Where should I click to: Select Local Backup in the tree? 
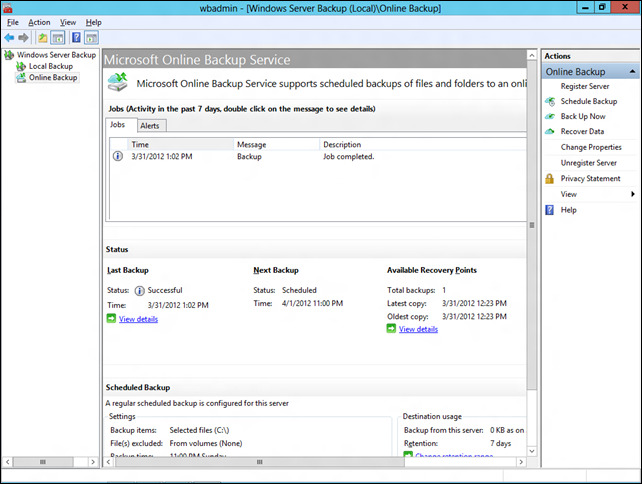(x=51, y=66)
